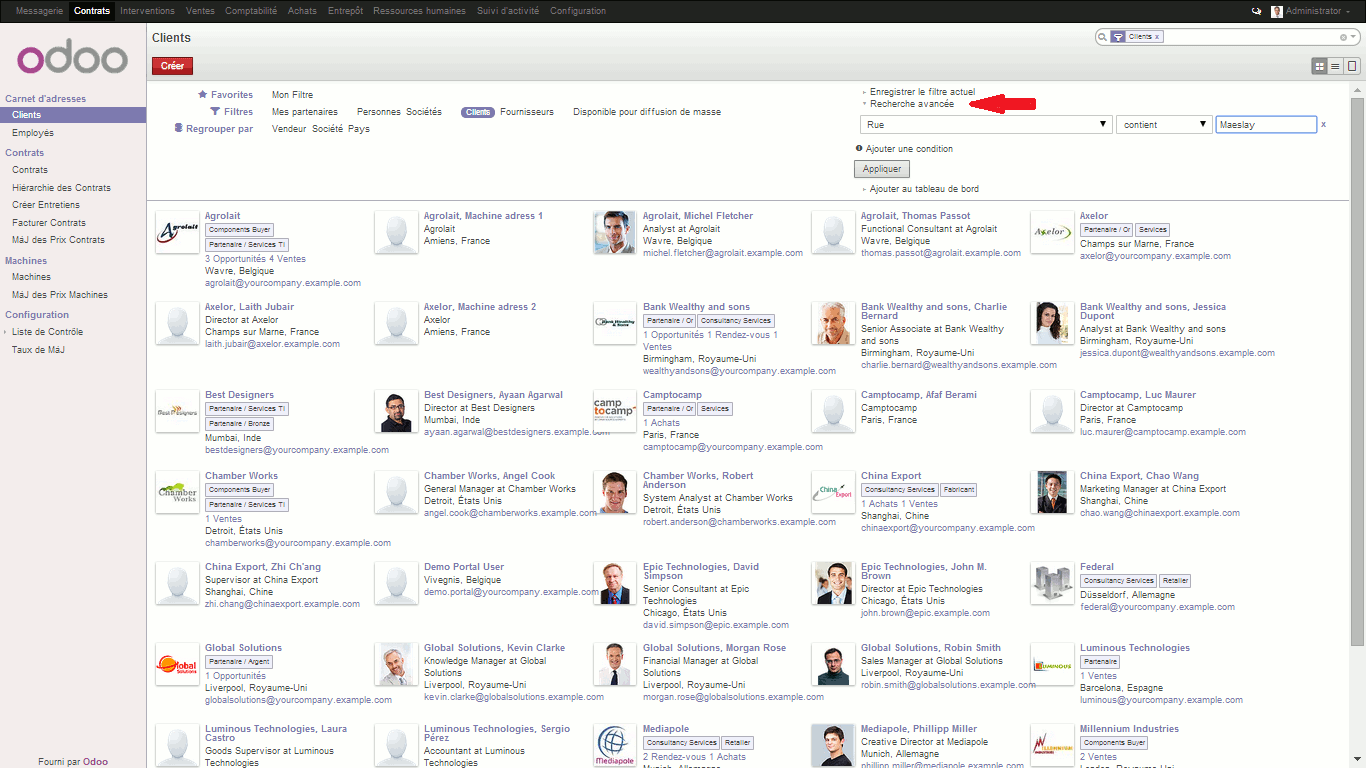Open the chat conversations icon in top bar
The width and height of the screenshot is (1366, 768).
click(x=1256, y=11)
